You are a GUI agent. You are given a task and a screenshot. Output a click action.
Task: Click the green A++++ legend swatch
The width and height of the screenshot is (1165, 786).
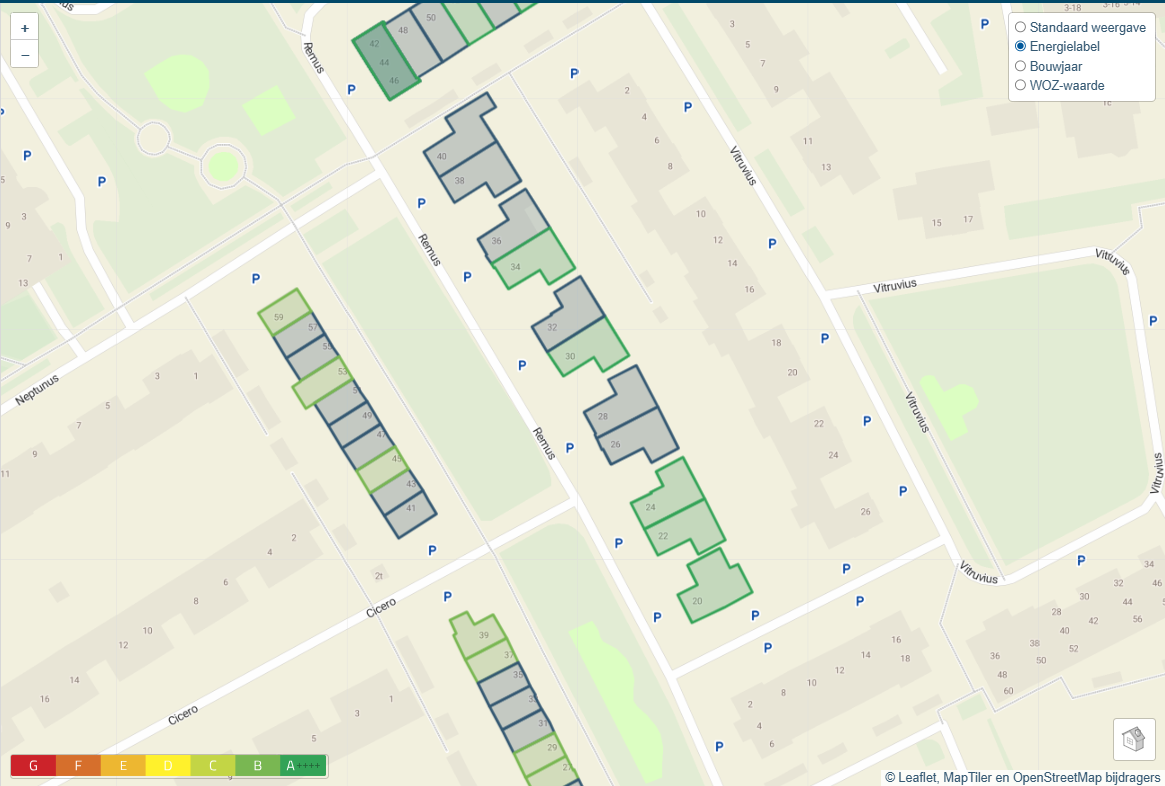[x=303, y=766]
